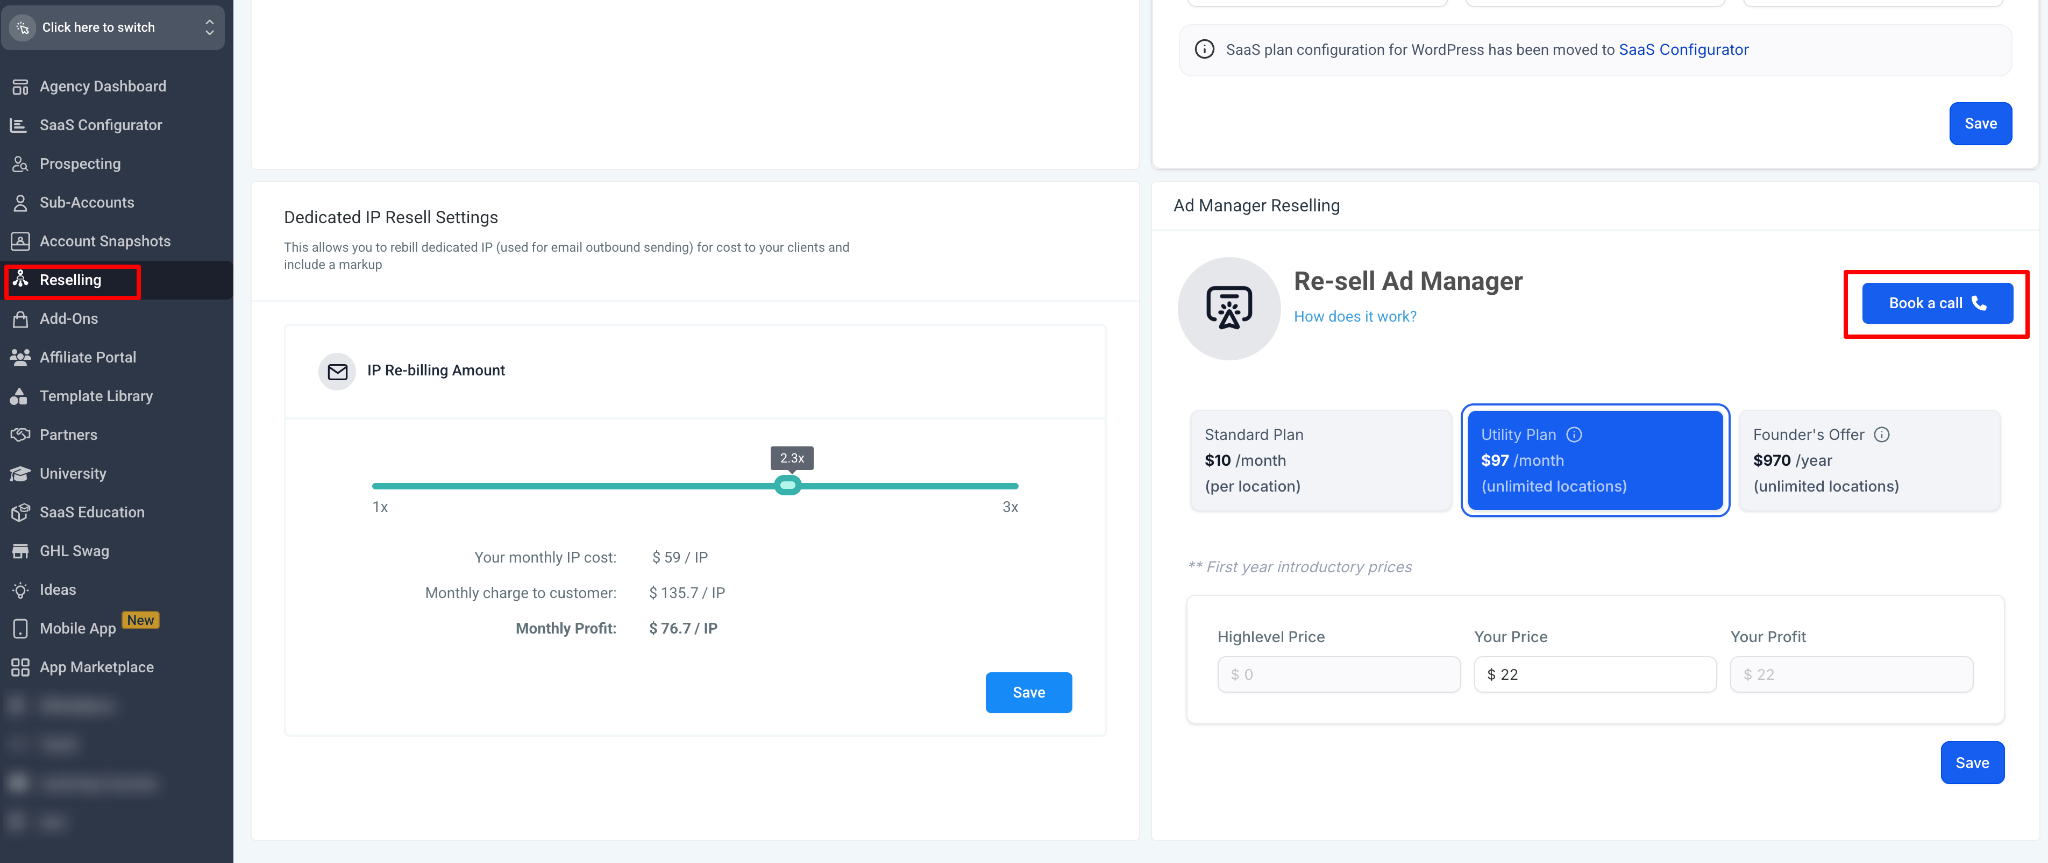Click the Account Snapshots icon

tap(20, 241)
